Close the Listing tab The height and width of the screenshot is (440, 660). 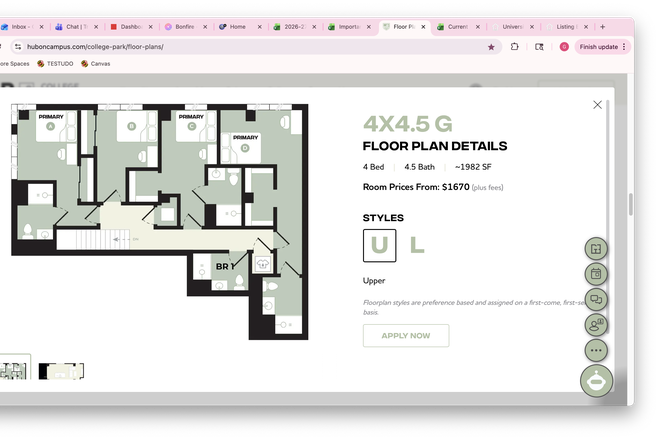[x=585, y=27]
